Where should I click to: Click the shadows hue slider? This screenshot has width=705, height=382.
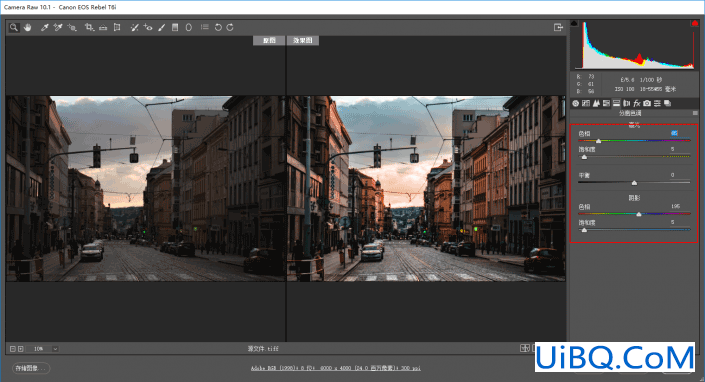pos(634,214)
